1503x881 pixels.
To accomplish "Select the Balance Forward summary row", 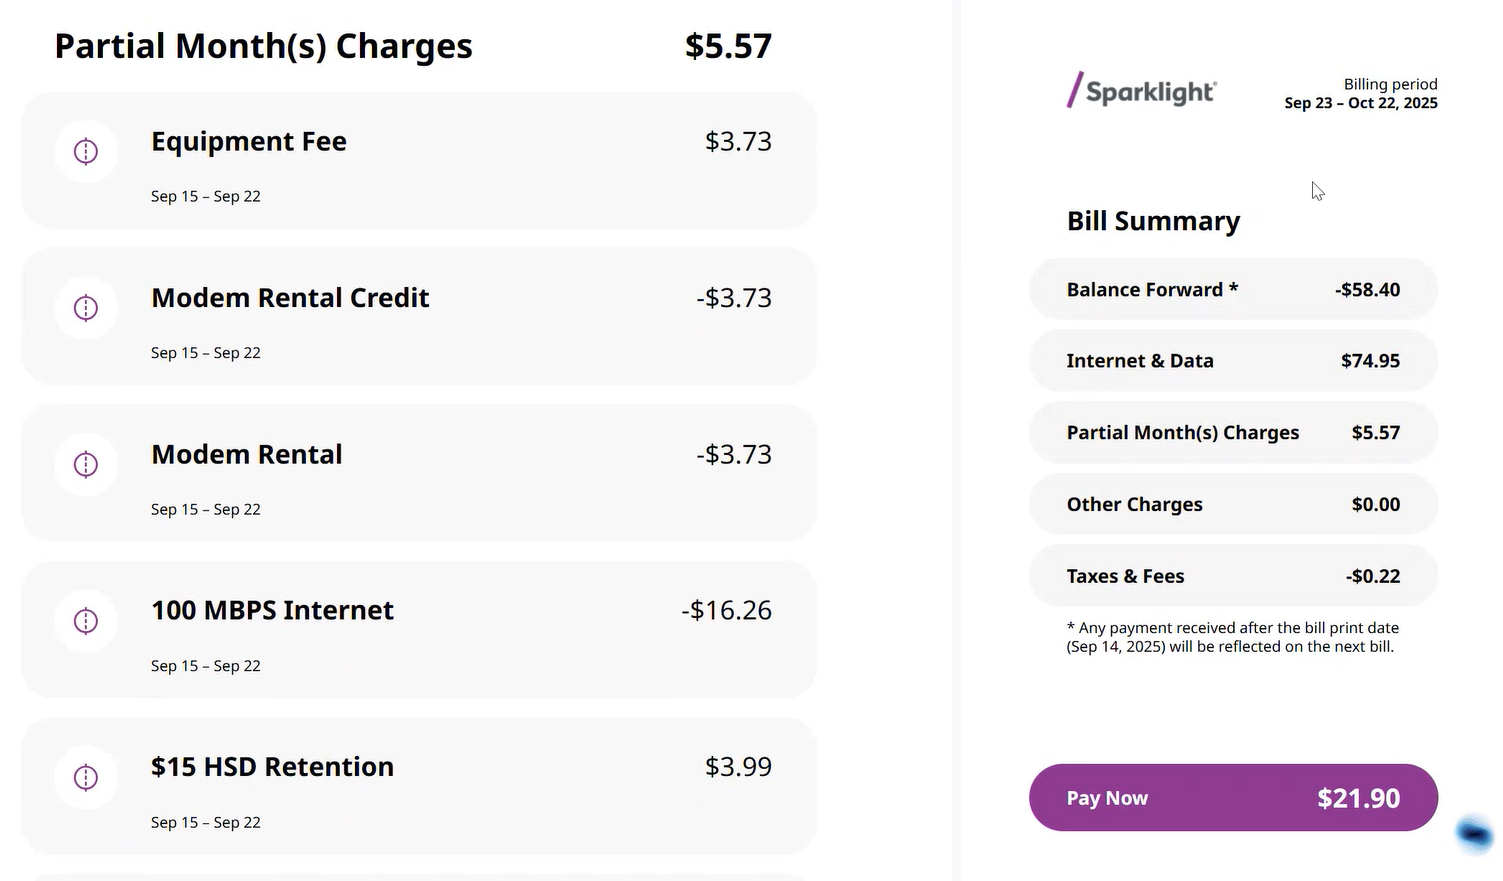I will click(x=1233, y=290).
